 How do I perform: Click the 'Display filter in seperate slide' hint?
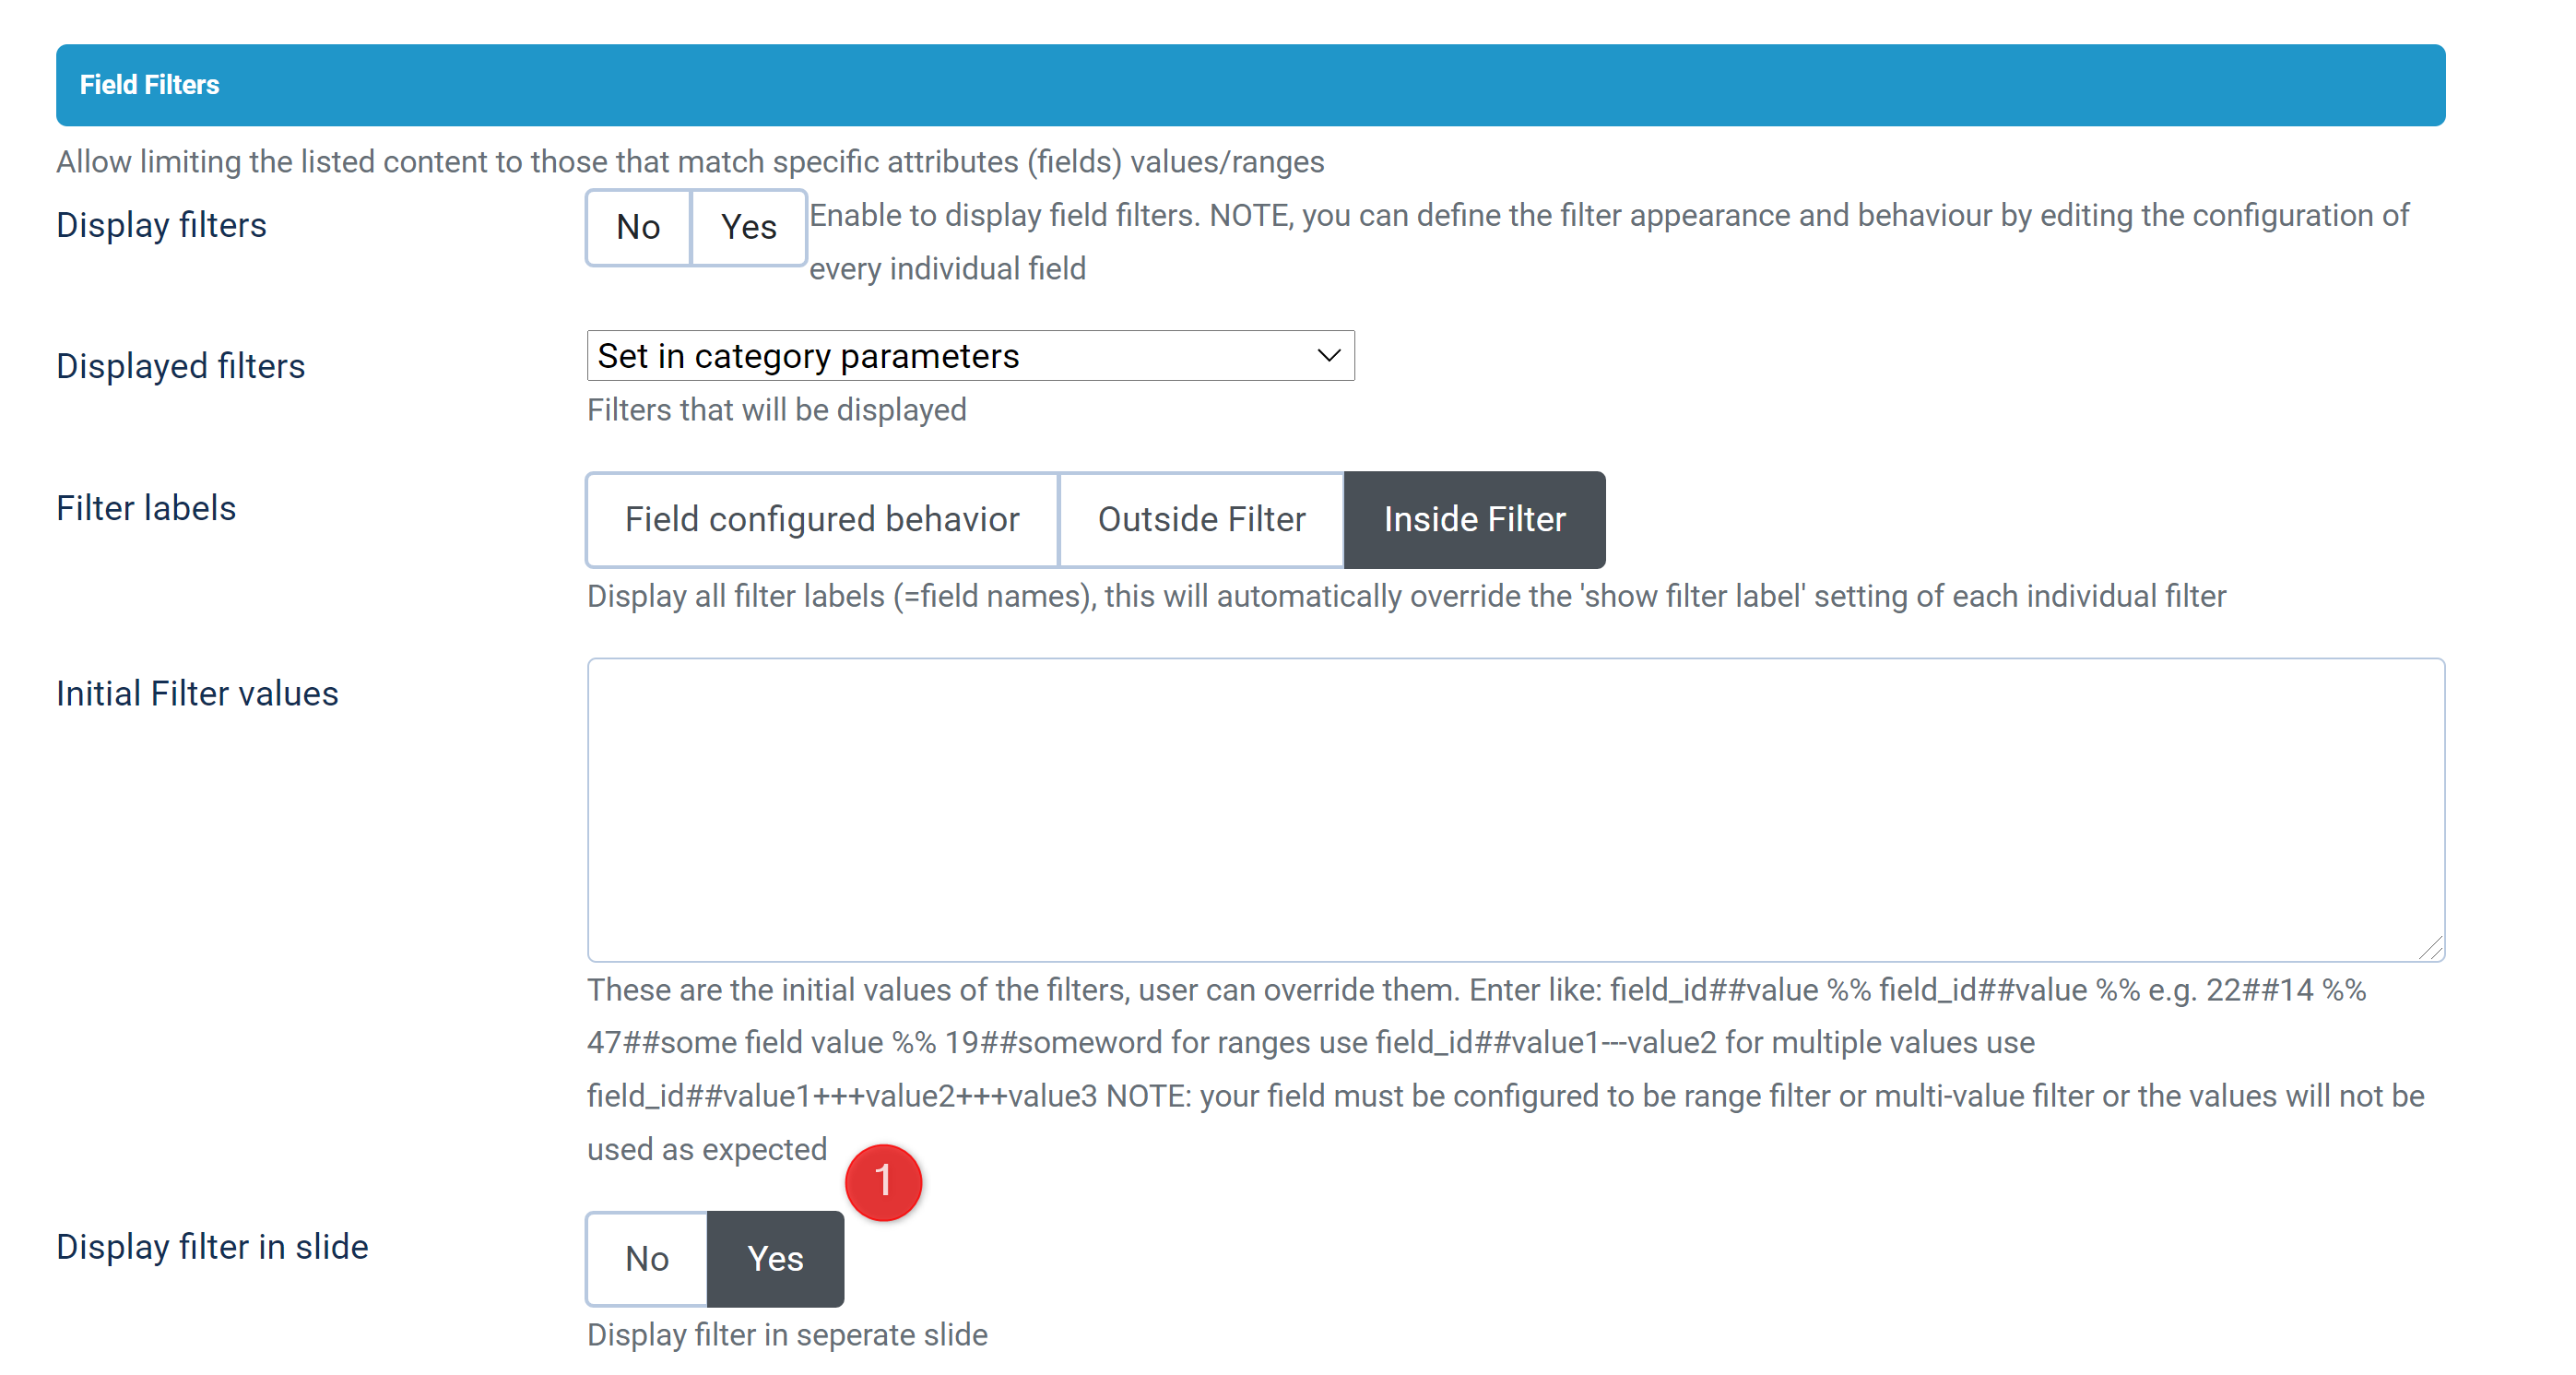pos(787,1335)
